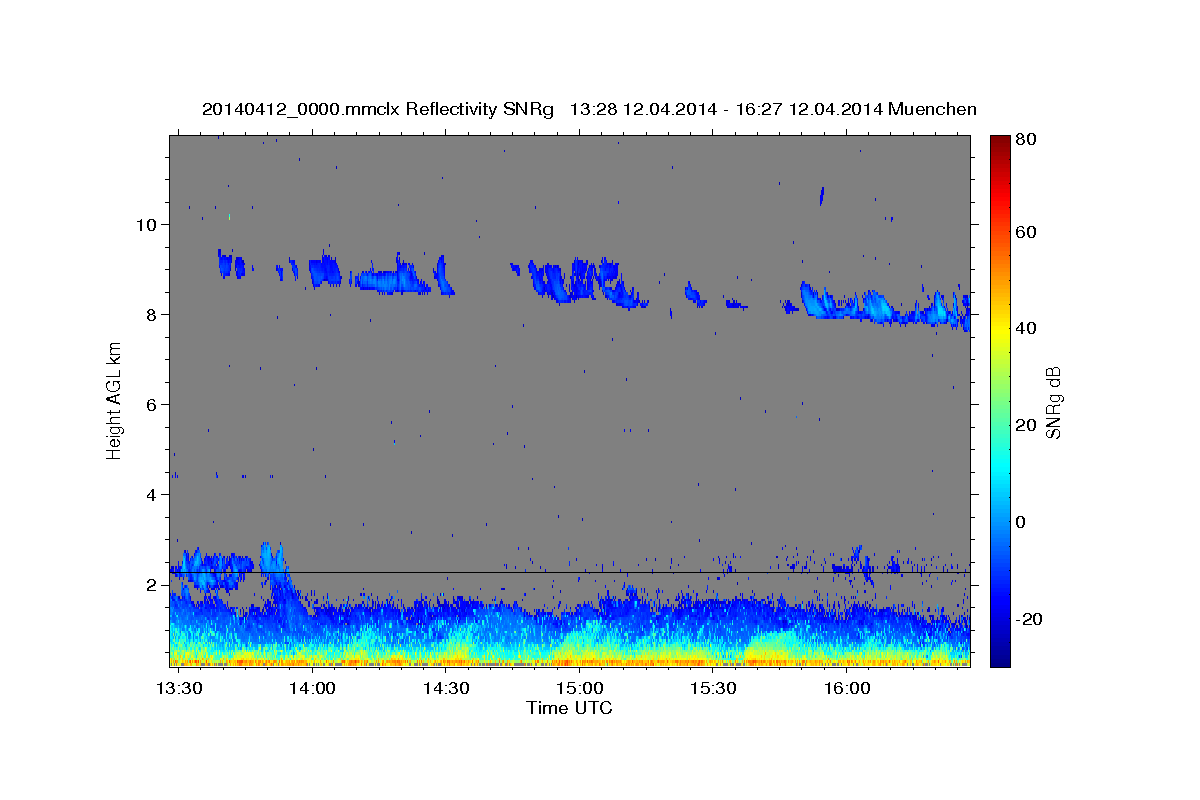The width and height of the screenshot is (1200, 800).
Task: Click the colorbar value 0
Action: pyautogui.click(x=1021, y=522)
